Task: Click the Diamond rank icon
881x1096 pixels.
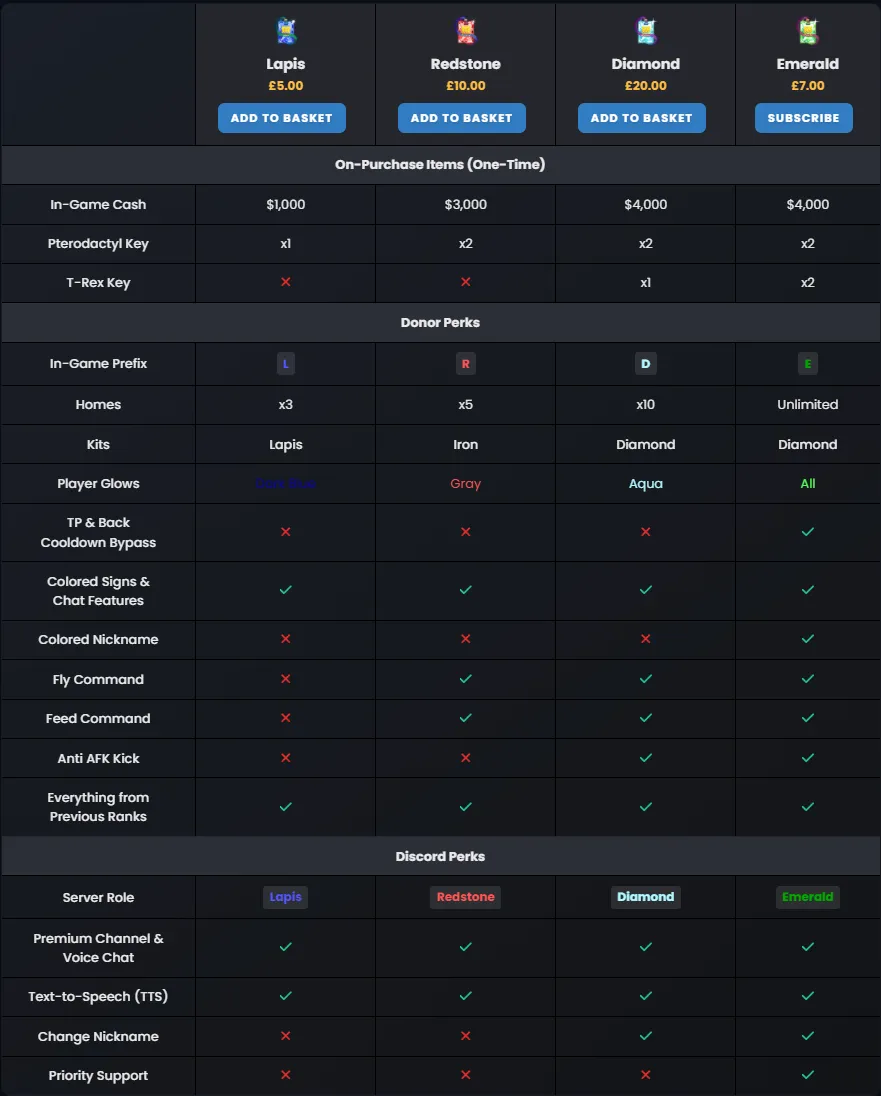Action: click(x=646, y=32)
